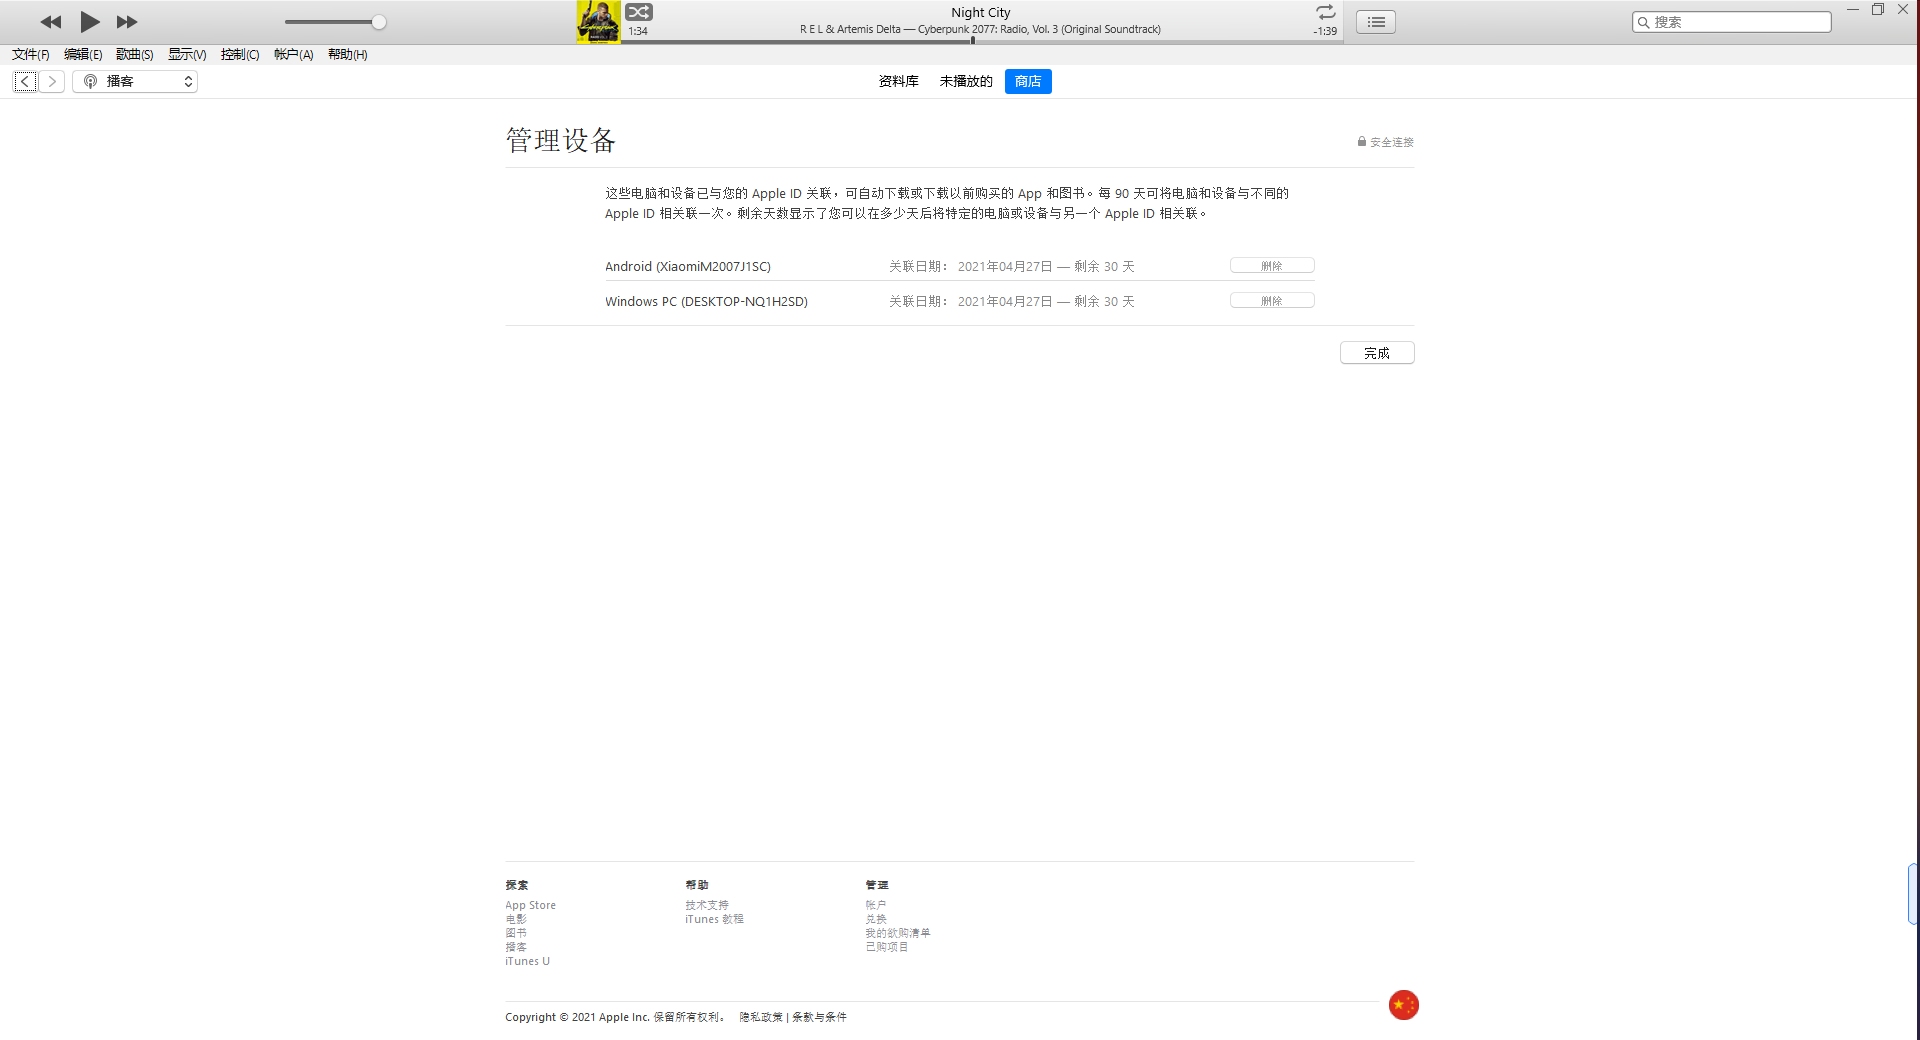Toggle shuffle playback icon
The width and height of the screenshot is (1920, 1040).
(639, 12)
